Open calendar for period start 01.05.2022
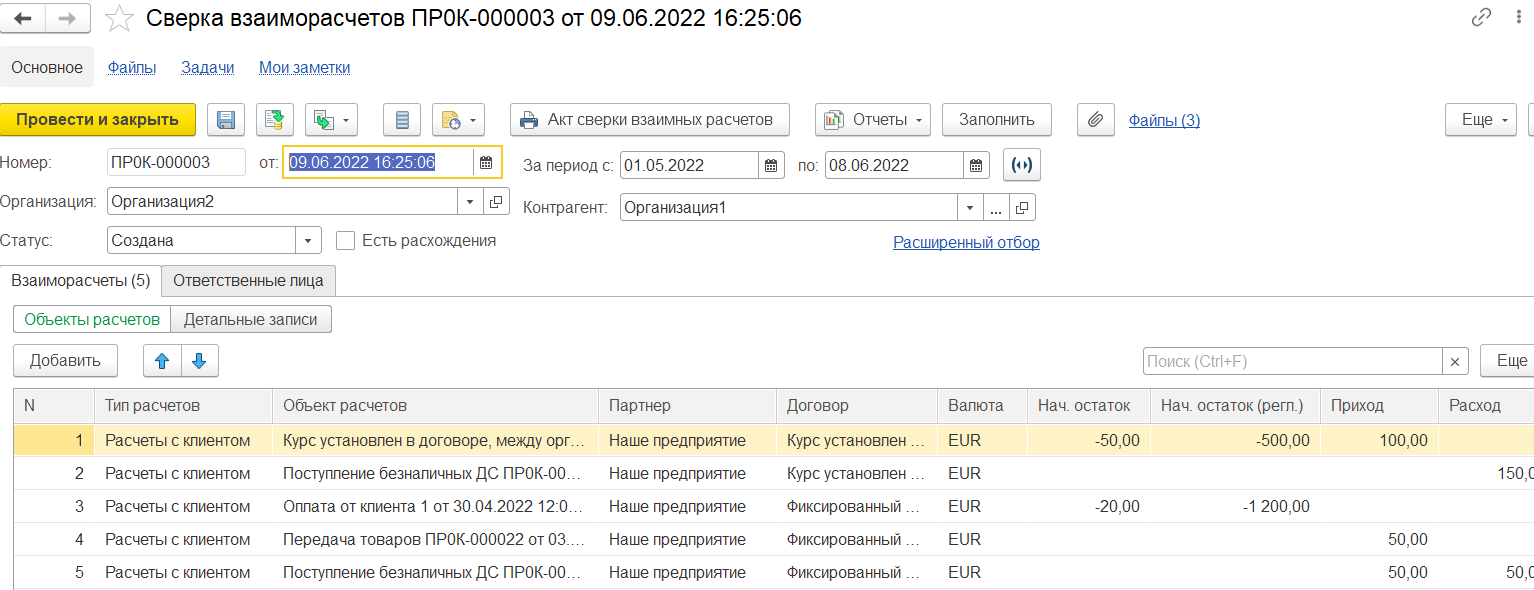 click(771, 165)
